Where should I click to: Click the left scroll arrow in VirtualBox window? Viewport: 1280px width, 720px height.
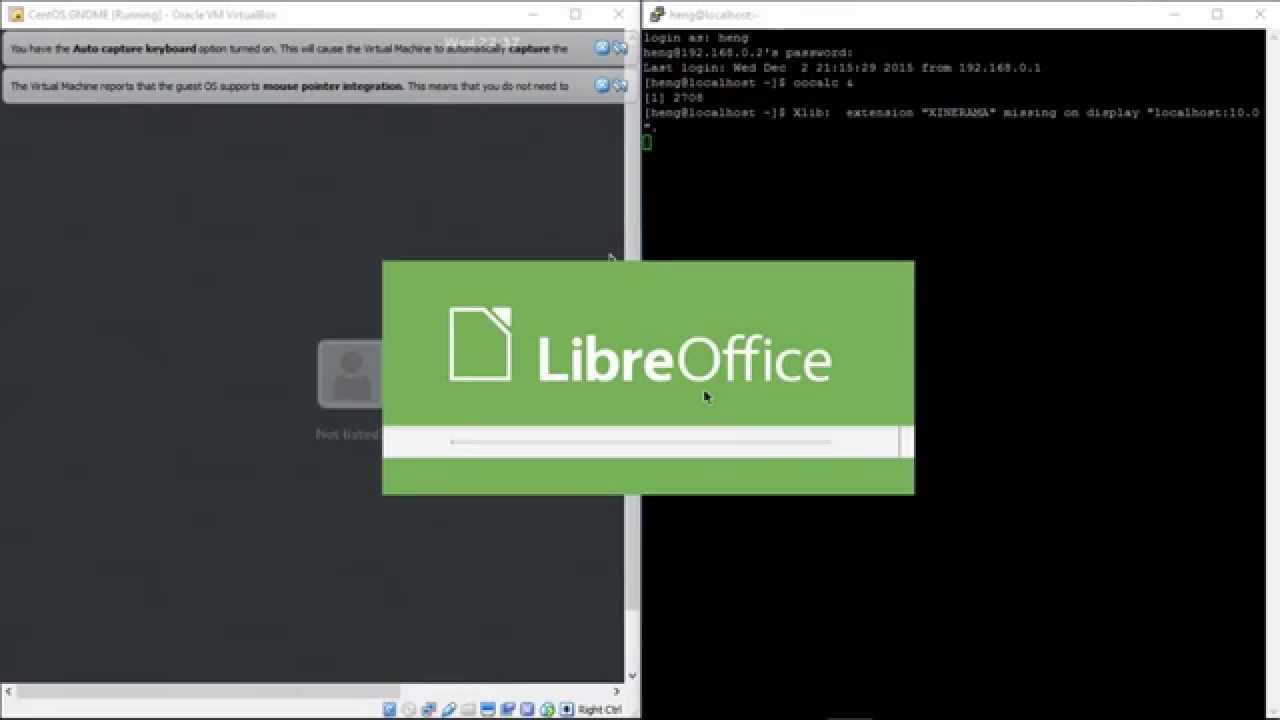pyautogui.click(x=8, y=691)
